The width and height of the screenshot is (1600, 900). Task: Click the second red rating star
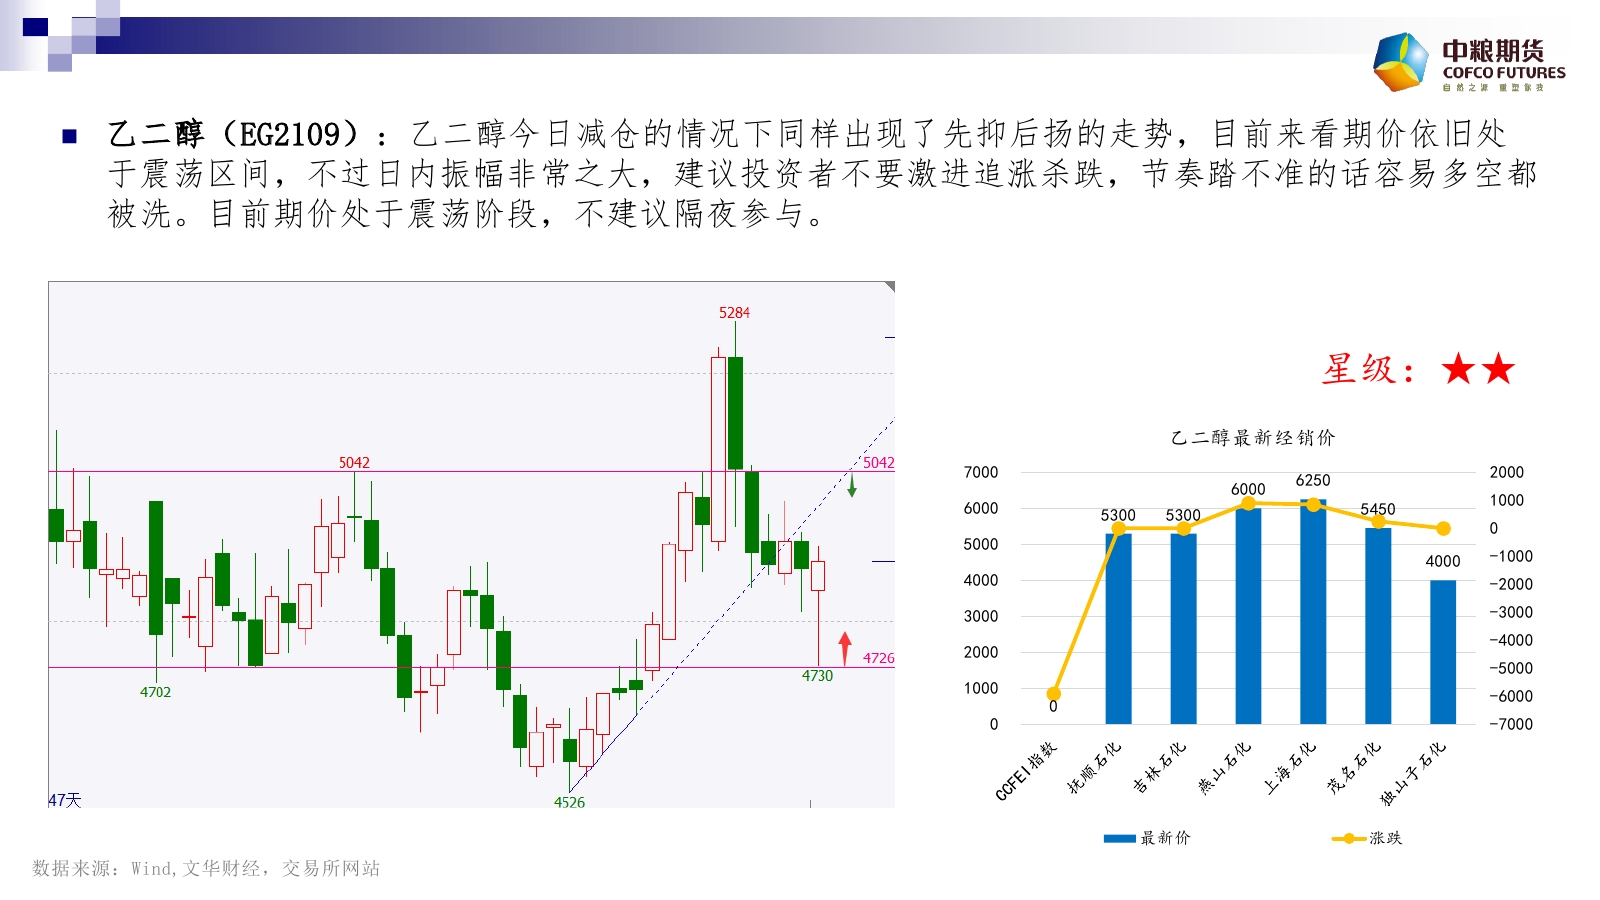point(1498,369)
